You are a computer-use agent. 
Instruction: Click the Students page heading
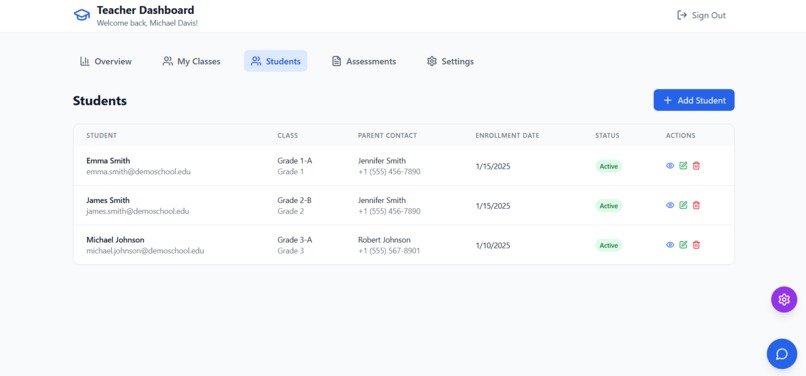(x=100, y=101)
